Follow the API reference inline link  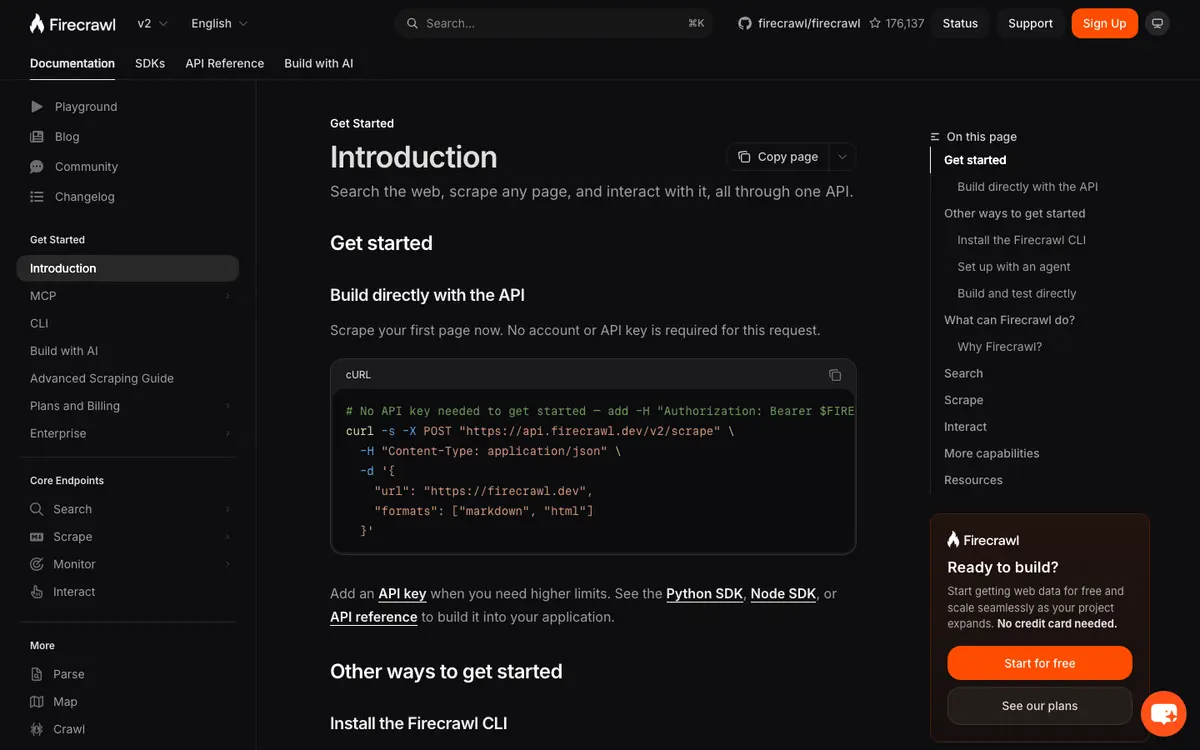point(373,617)
